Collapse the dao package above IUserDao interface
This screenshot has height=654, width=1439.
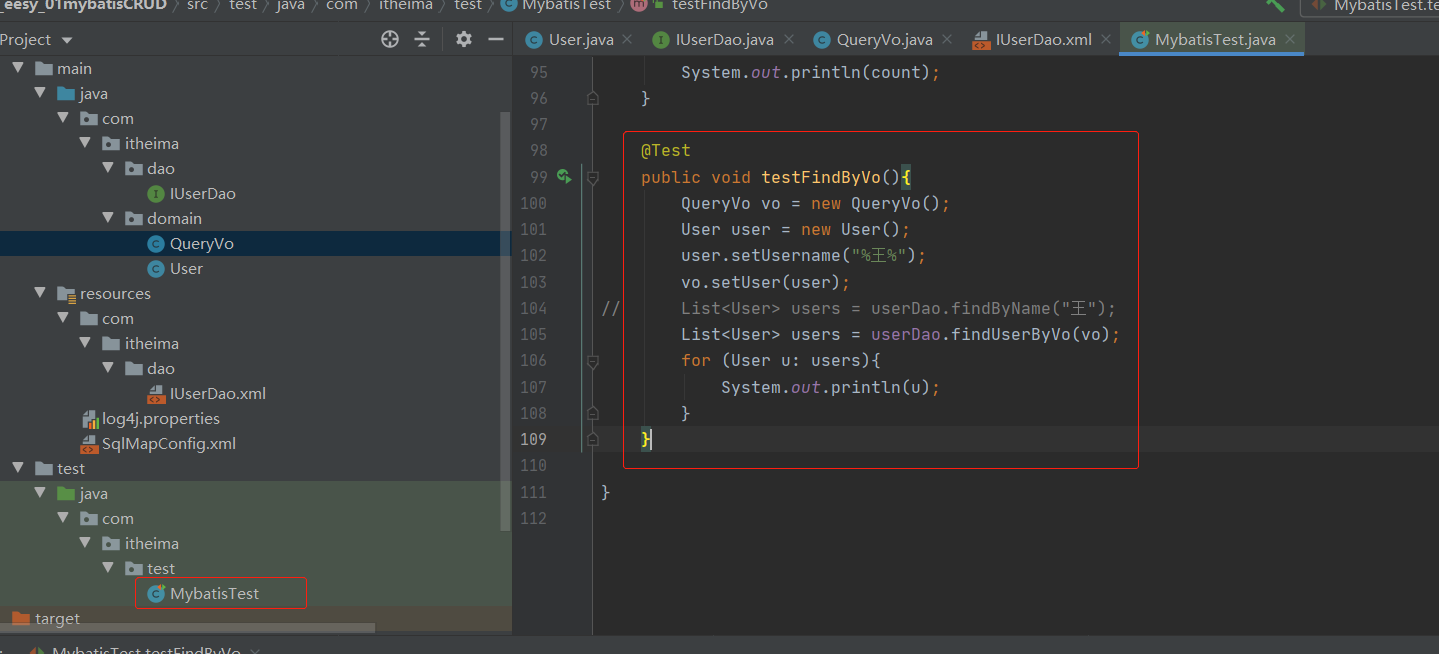point(108,168)
